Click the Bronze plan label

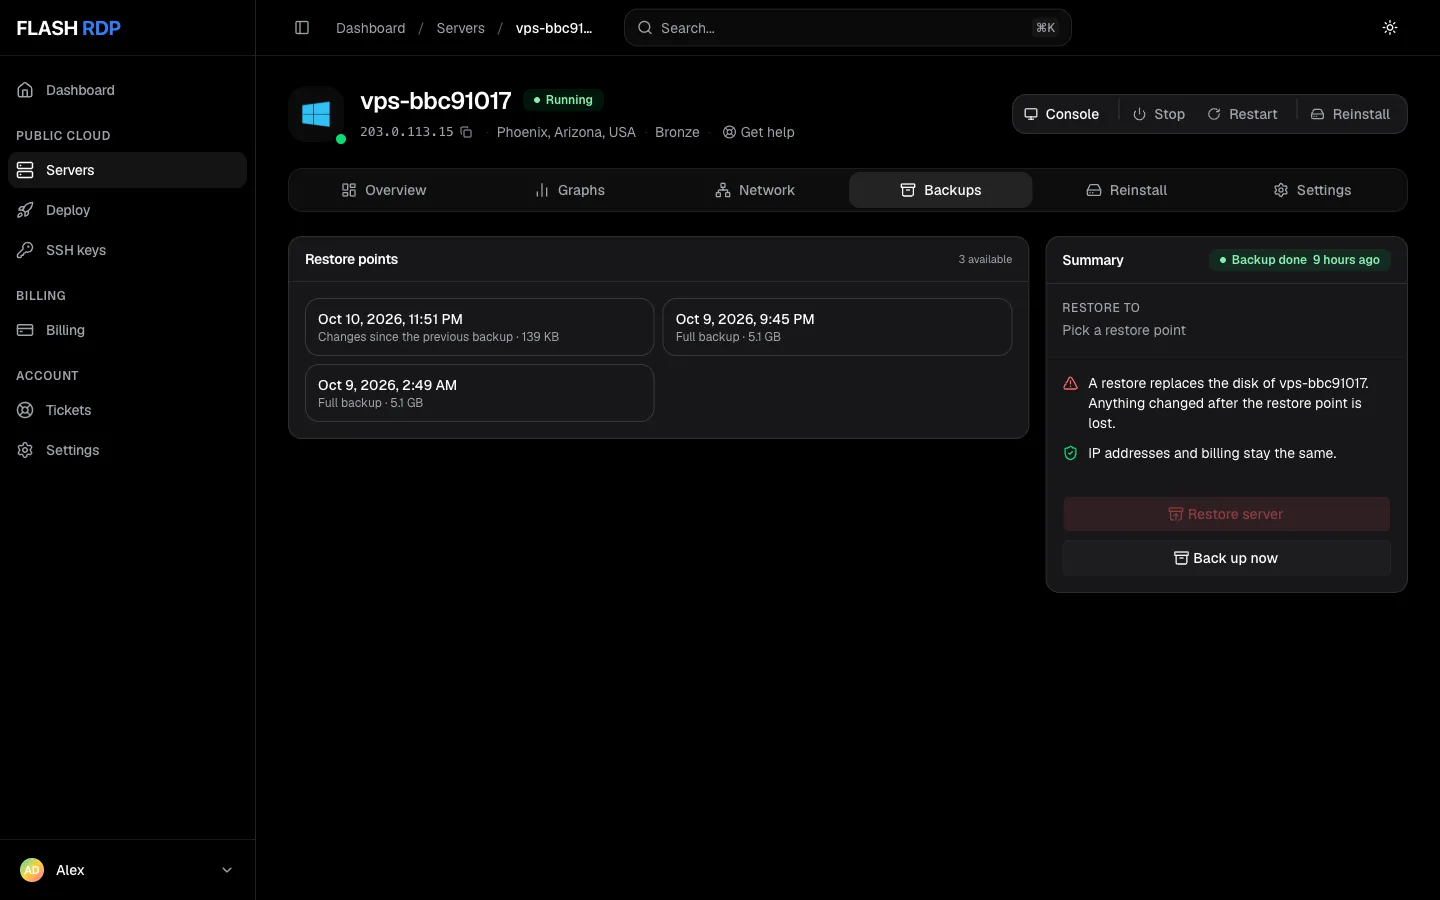click(x=677, y=132)
